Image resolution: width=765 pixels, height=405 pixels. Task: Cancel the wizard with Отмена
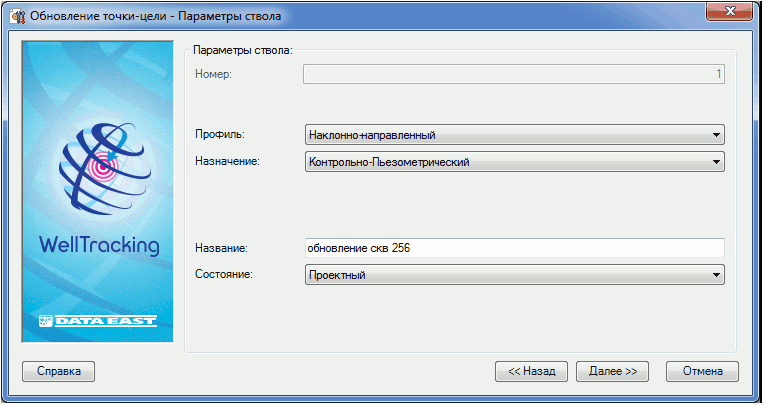[x=702, y=371]
